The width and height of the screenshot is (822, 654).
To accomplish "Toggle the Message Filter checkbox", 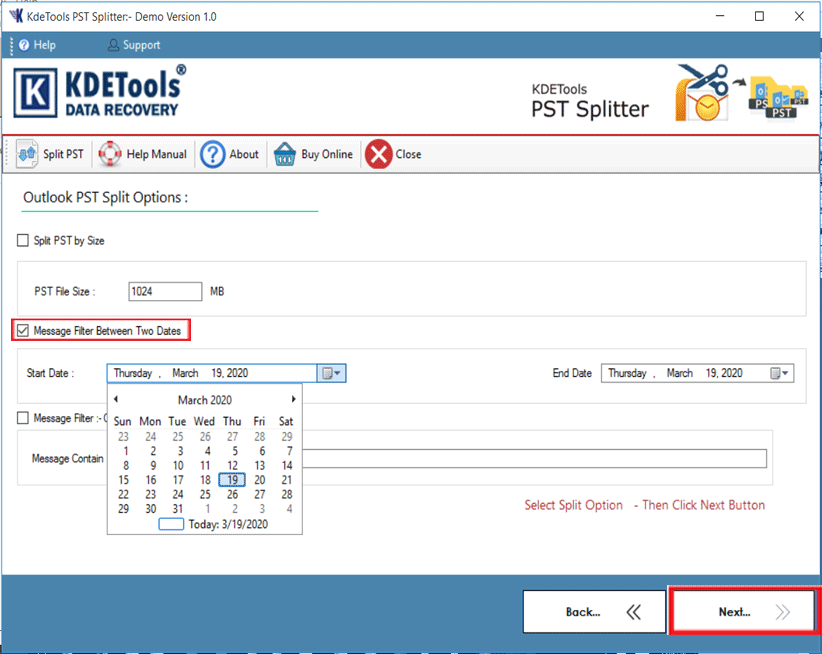I will tap(23, 418).
